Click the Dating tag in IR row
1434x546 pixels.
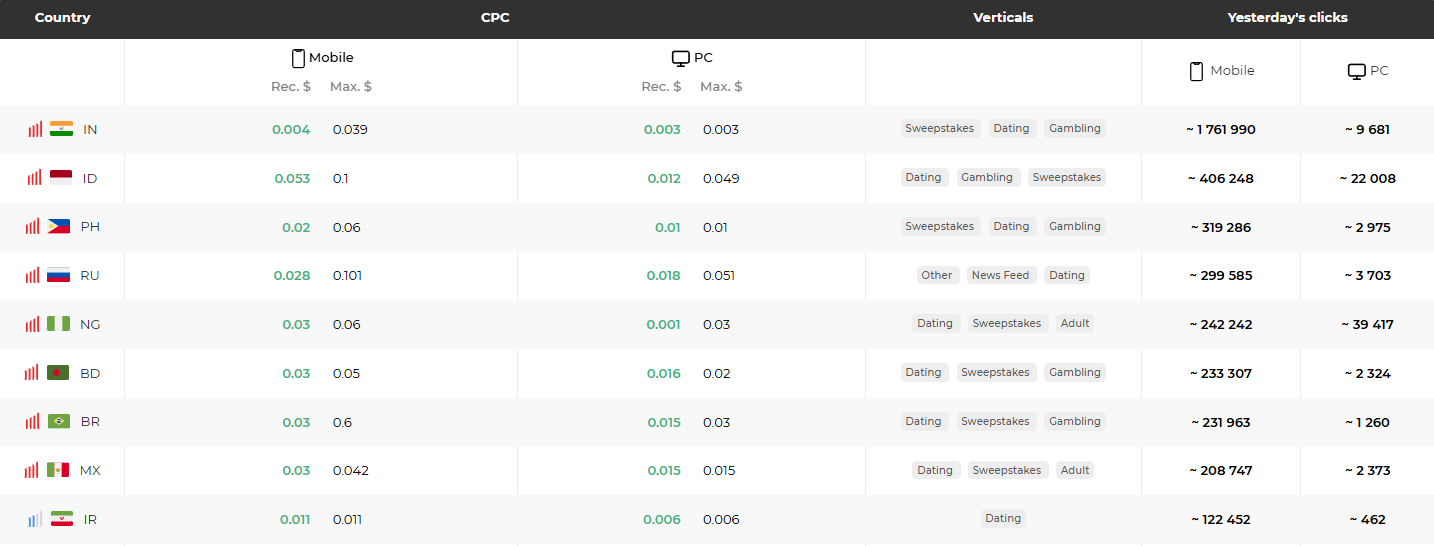(x=1002, y=518)
